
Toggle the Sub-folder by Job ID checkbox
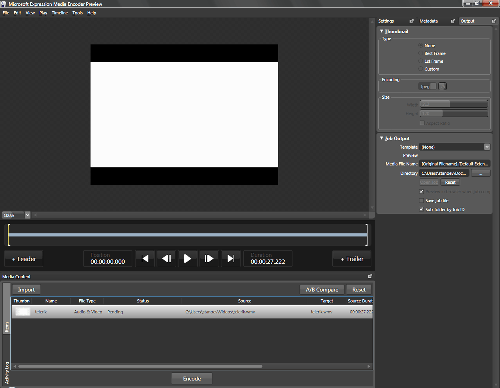422,209
